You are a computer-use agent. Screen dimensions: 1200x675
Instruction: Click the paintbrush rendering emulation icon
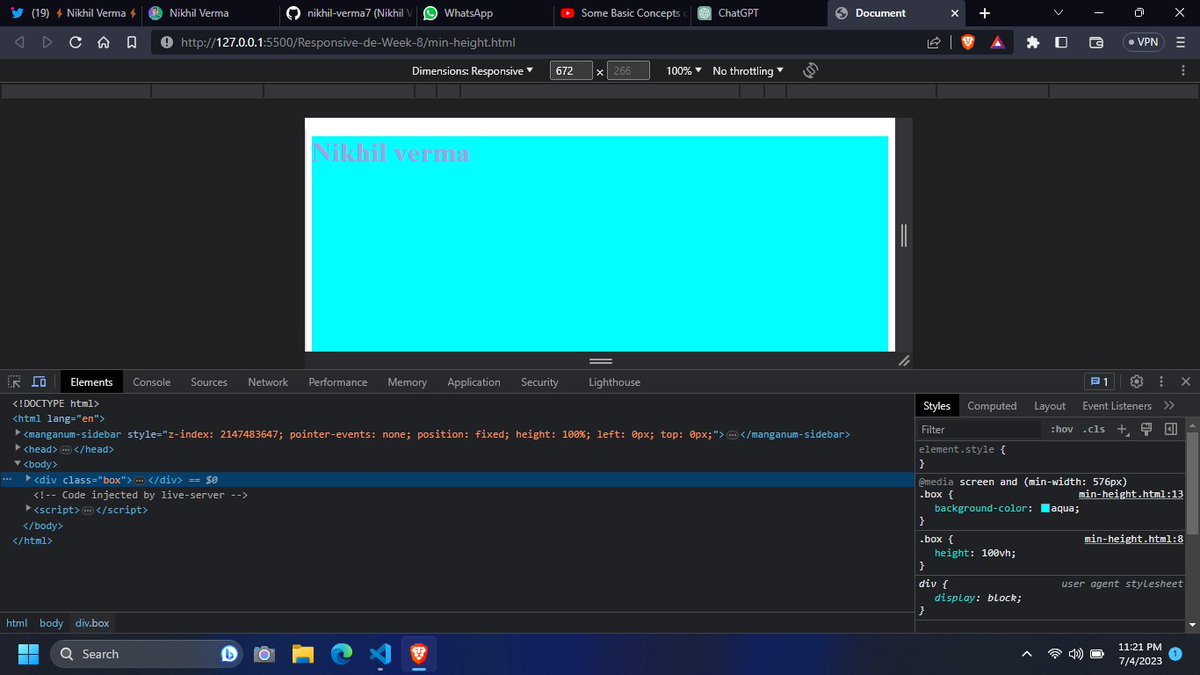click(x=1147, y=429)
